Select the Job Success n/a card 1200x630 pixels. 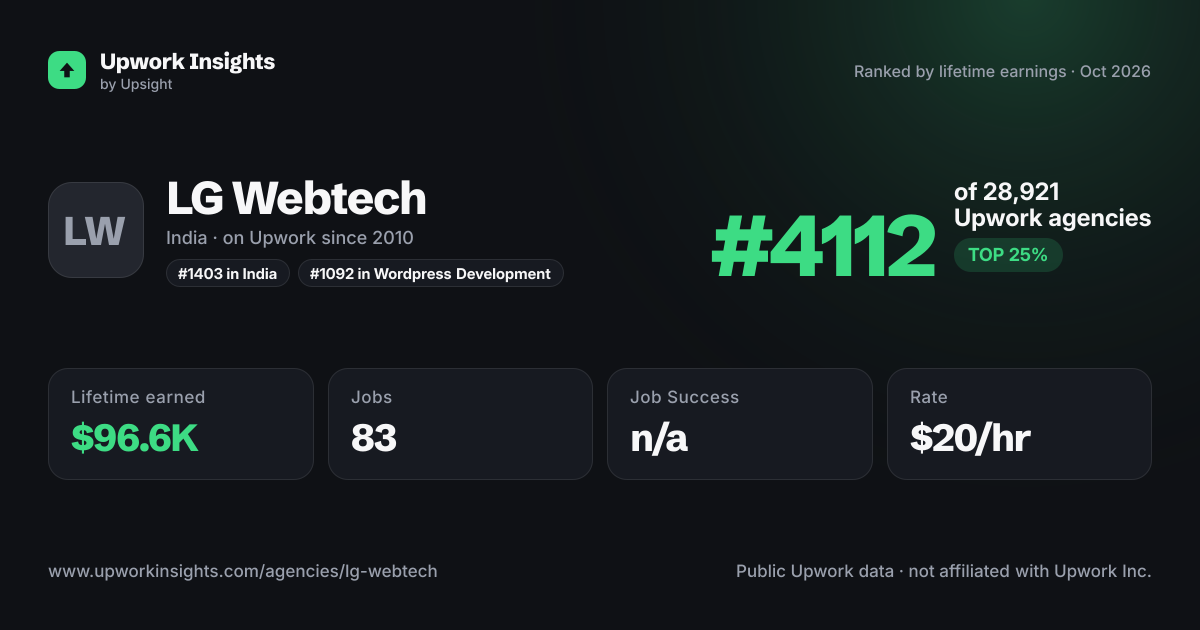[740, 424]
